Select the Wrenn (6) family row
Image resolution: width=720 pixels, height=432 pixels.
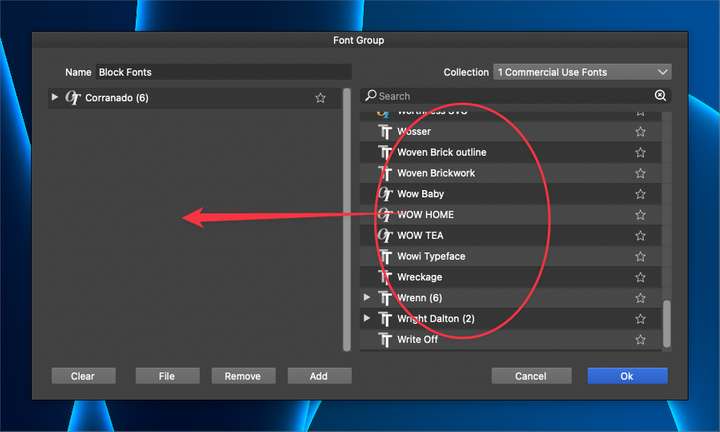[x=511, y=298]
